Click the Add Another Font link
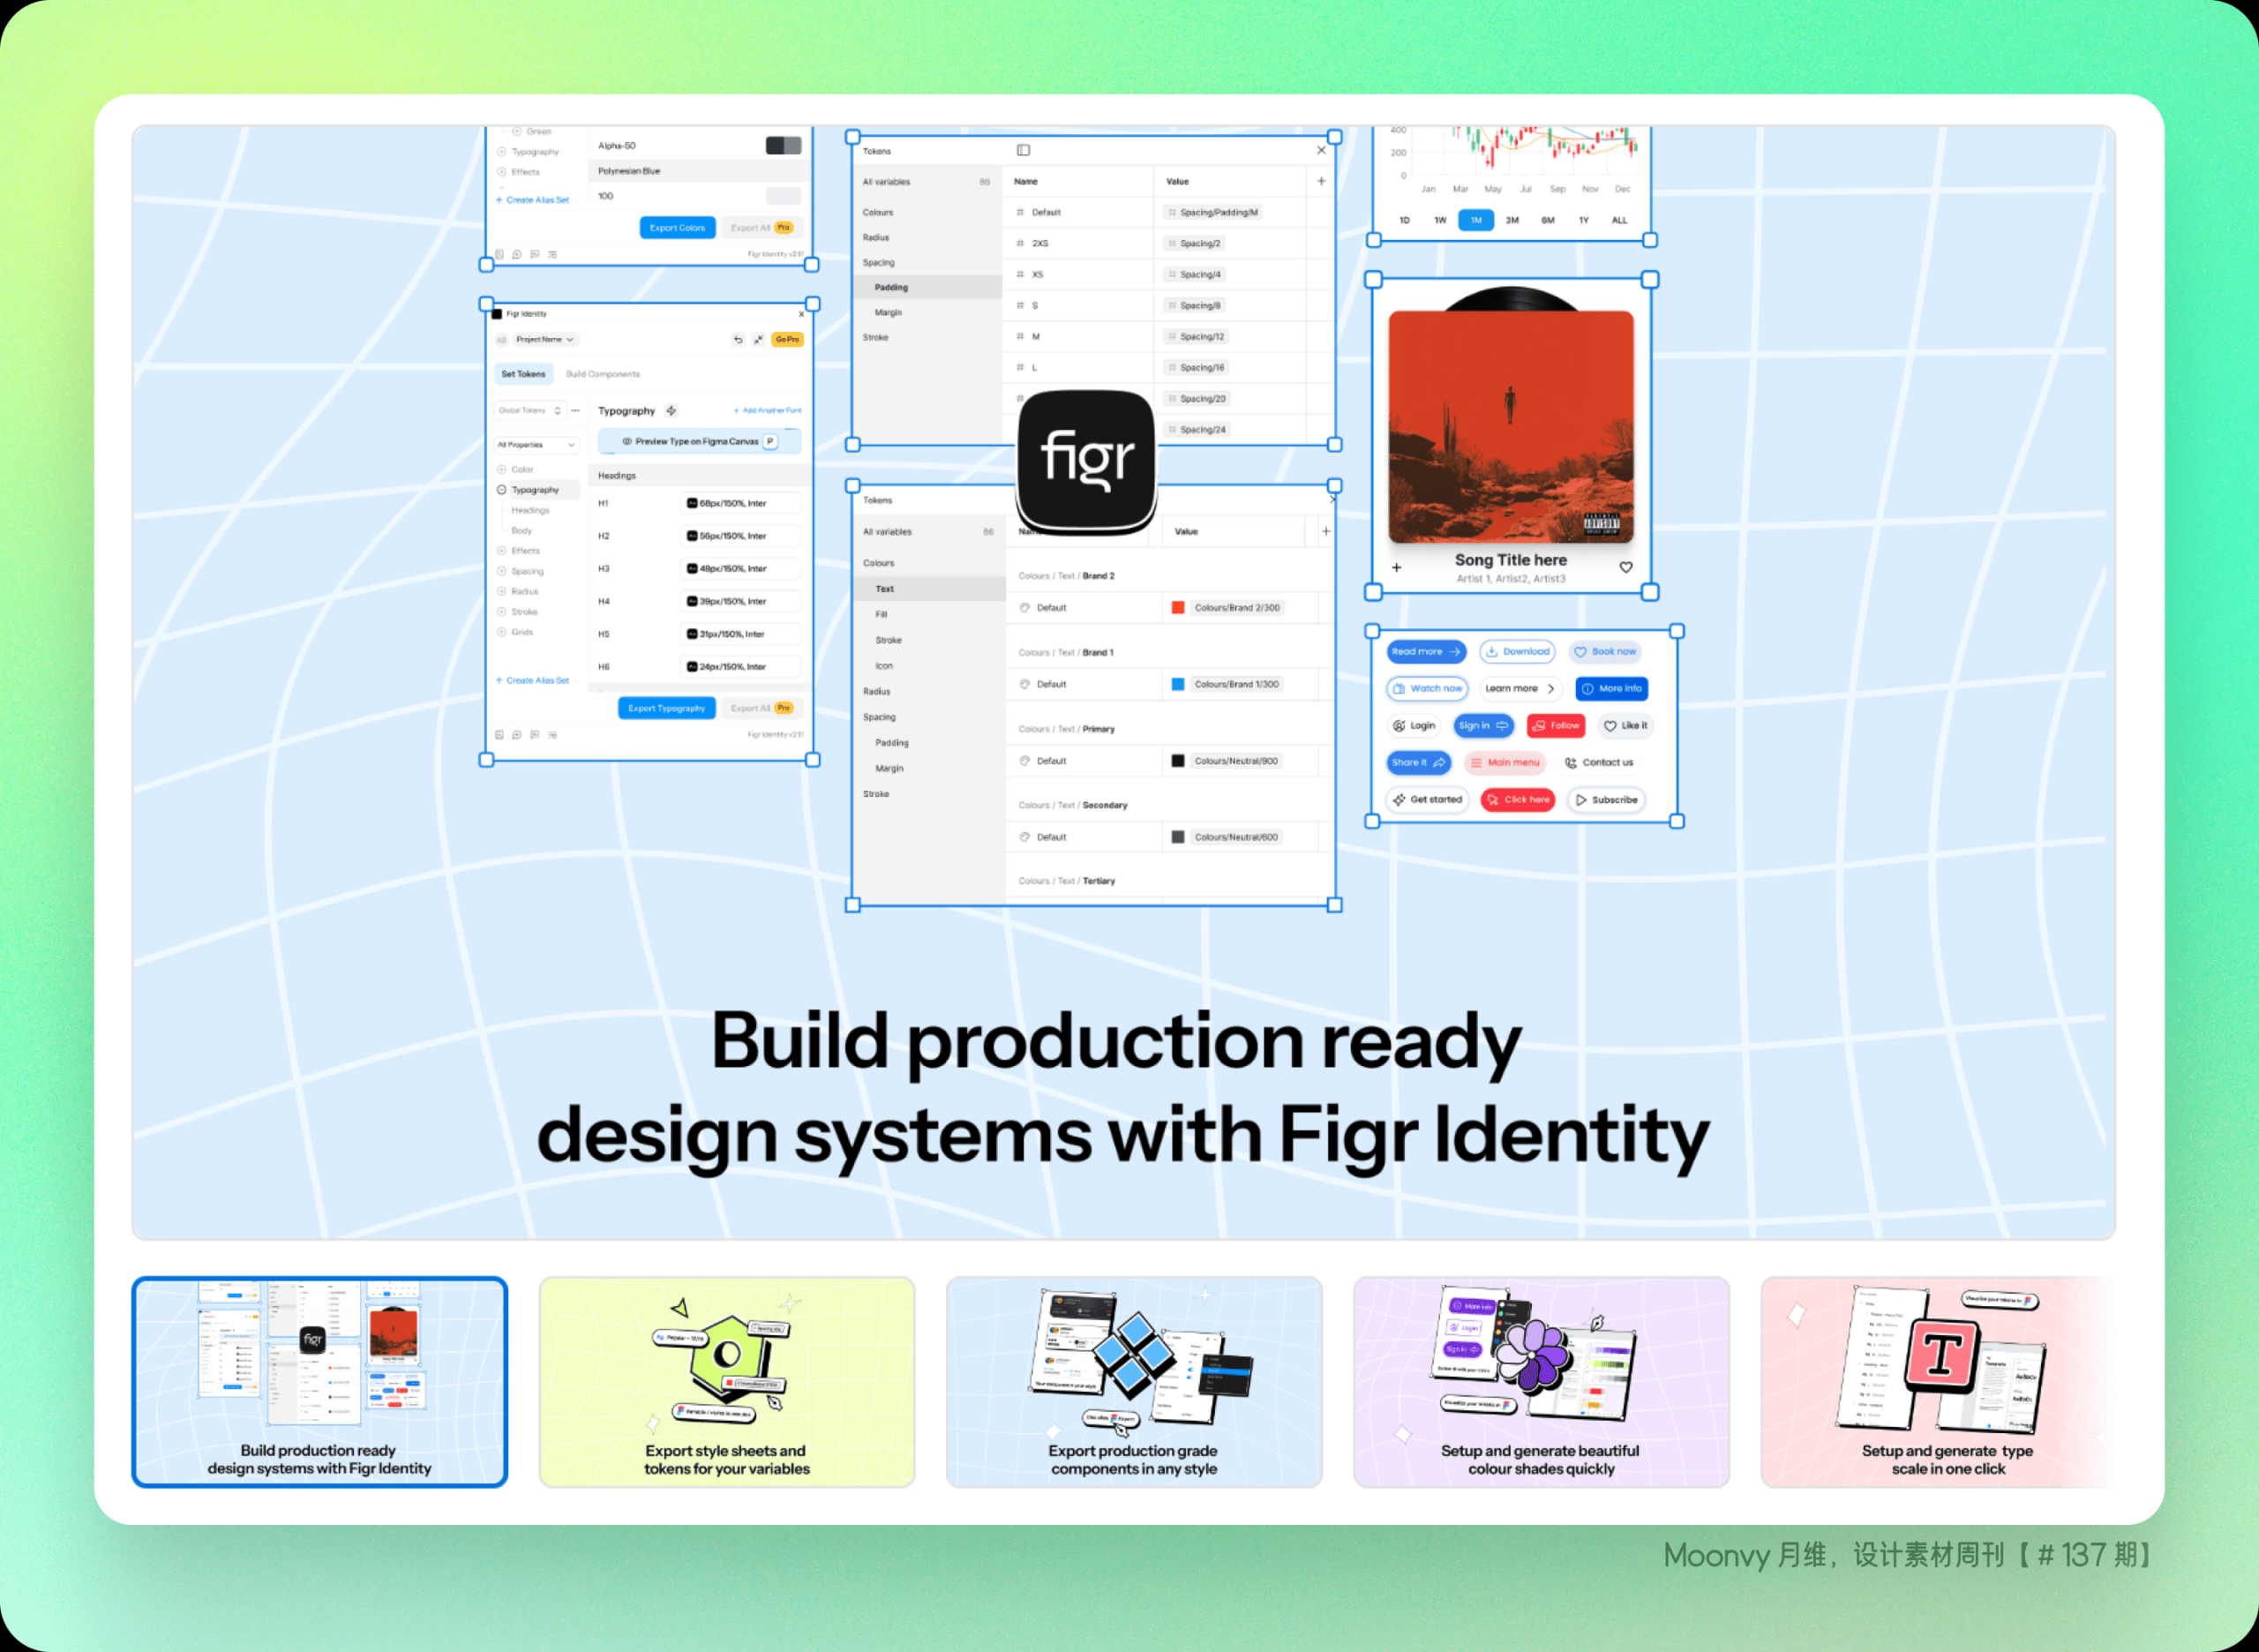Screen dimensions: 2259x1652 (x=768, y=411)
